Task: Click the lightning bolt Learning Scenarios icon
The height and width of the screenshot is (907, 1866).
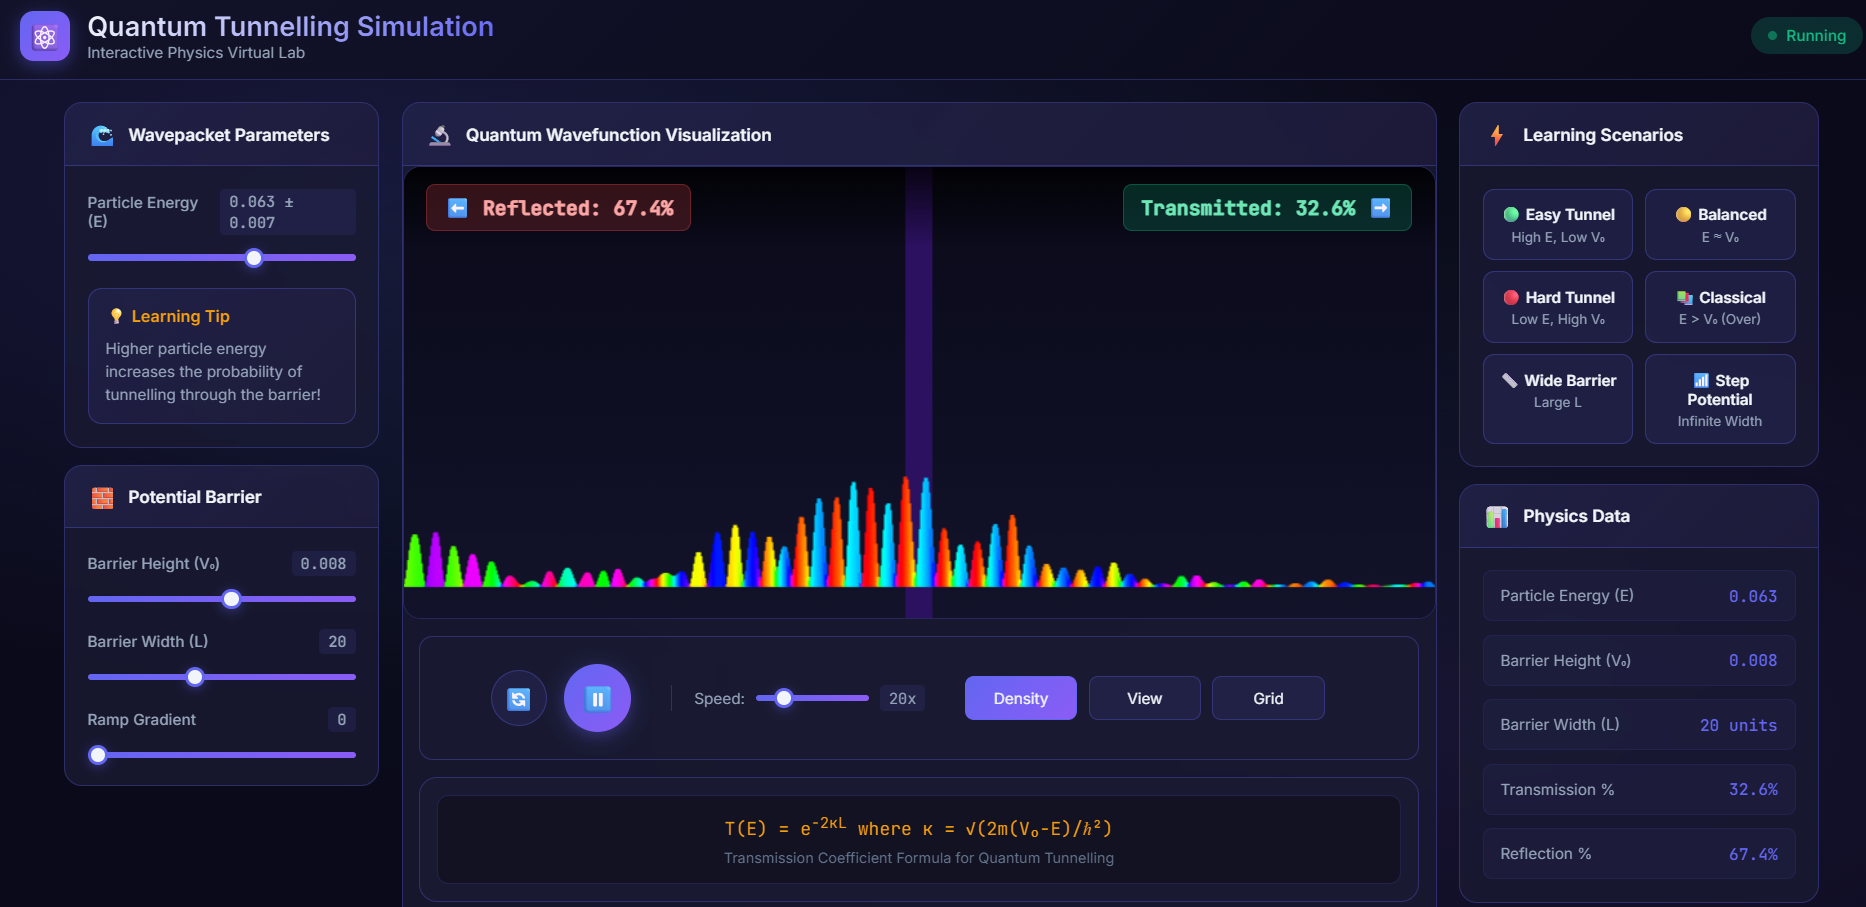Action: click(1496, 136)
